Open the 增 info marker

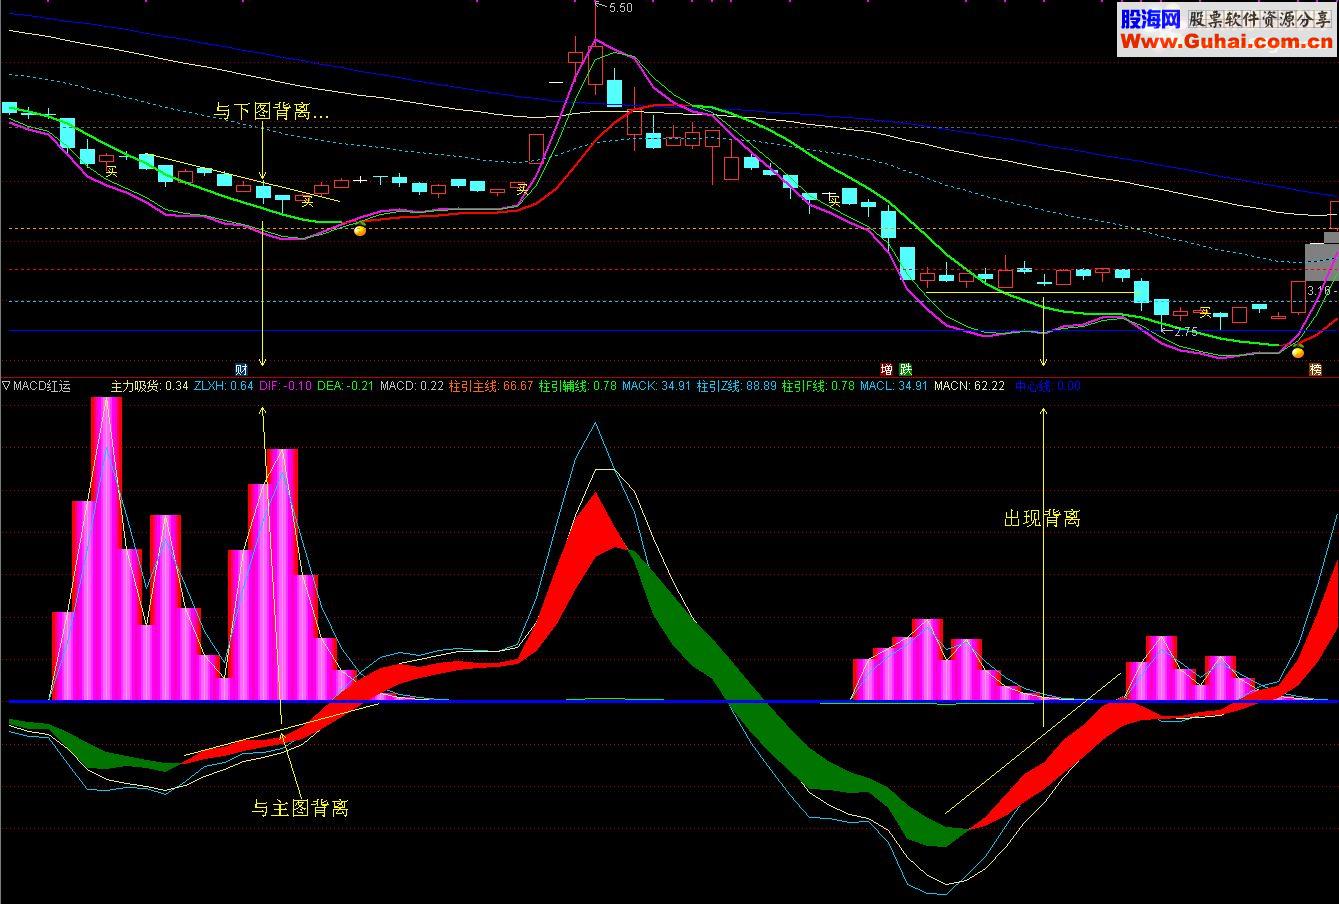point(886,369)
